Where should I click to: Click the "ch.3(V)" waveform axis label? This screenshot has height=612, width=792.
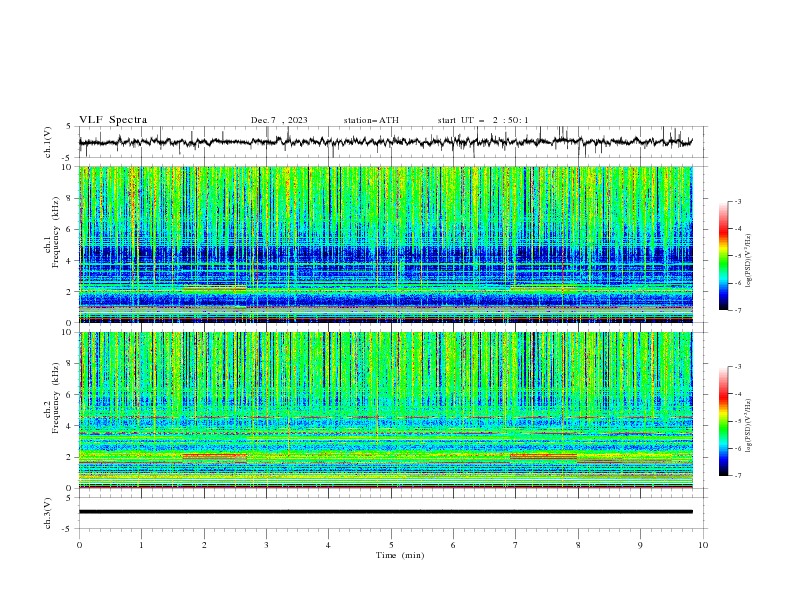pyautogui.click(x=48, y=513)
